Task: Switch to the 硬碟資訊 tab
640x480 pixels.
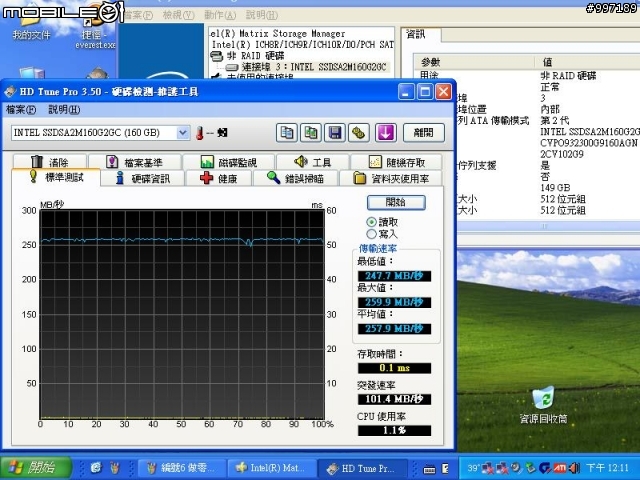Action: [143, 178]
